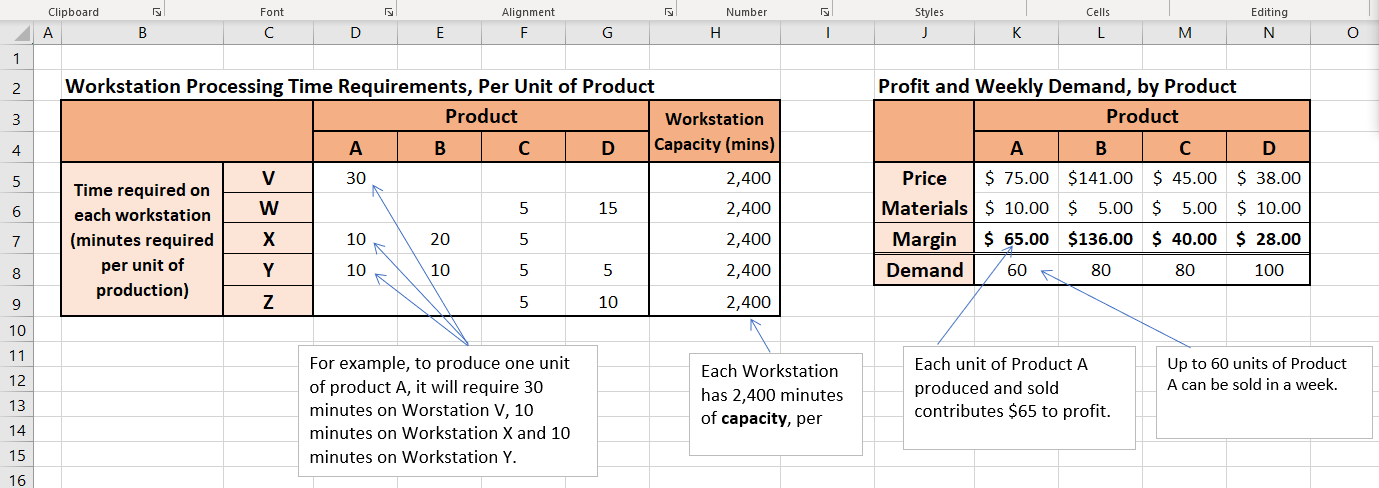1379x488 pixels.
Task: Click the Editing group label
Action: click(x=1269, y=12)
